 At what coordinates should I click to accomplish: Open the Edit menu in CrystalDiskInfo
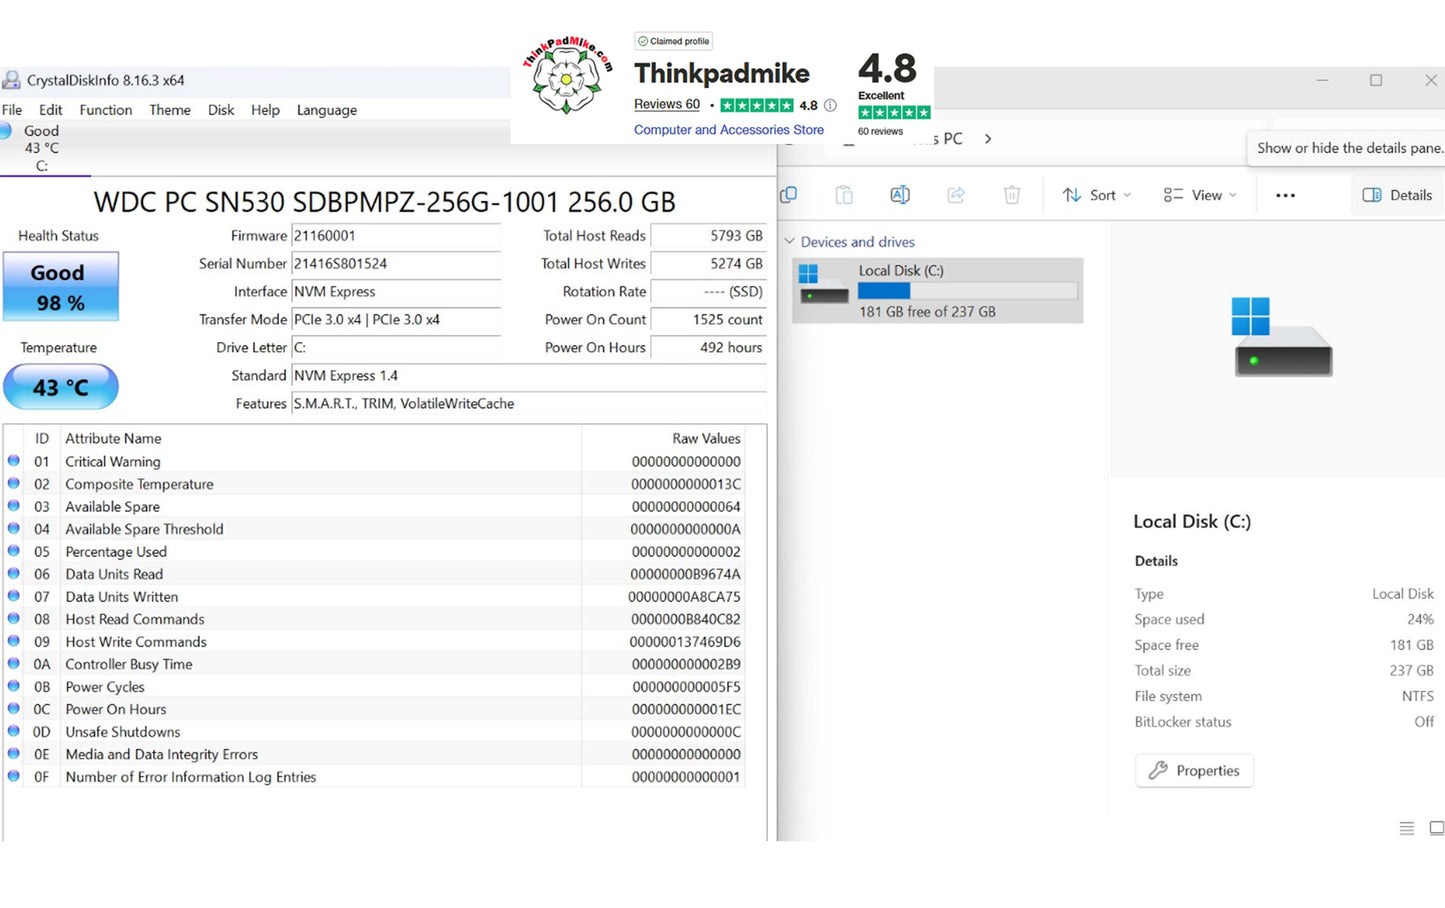(50, 110)
